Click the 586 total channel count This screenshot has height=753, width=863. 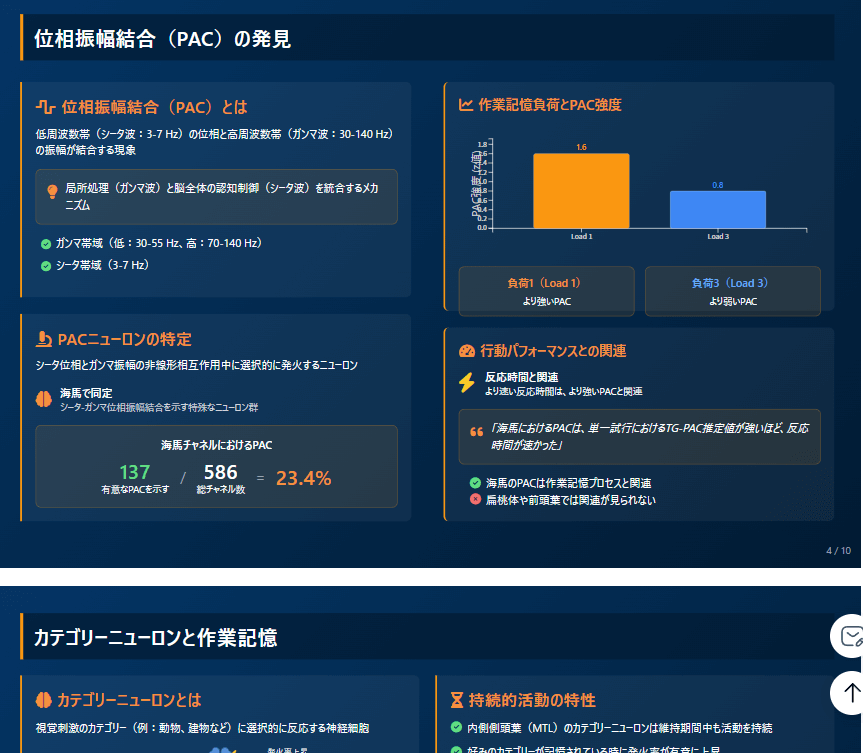tap(221, 472)
